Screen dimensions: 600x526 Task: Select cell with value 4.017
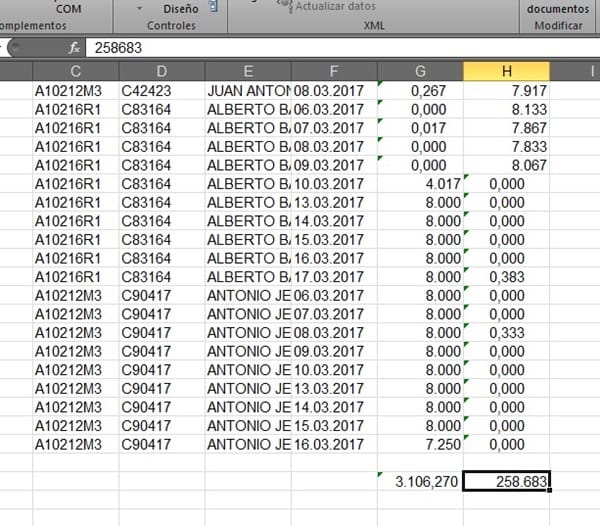(x=420, y=184)
